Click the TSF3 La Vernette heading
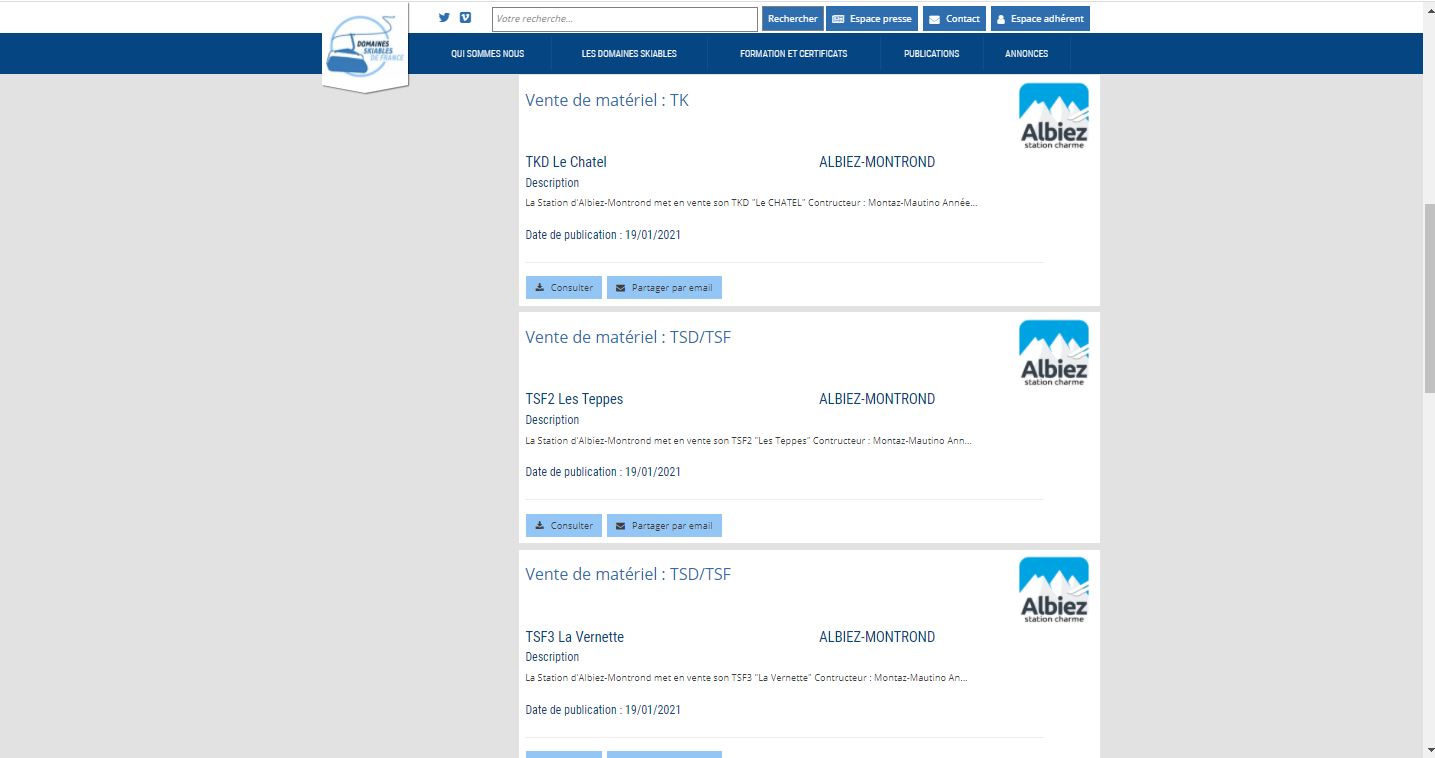1435x758 pixels. (575, 637)
